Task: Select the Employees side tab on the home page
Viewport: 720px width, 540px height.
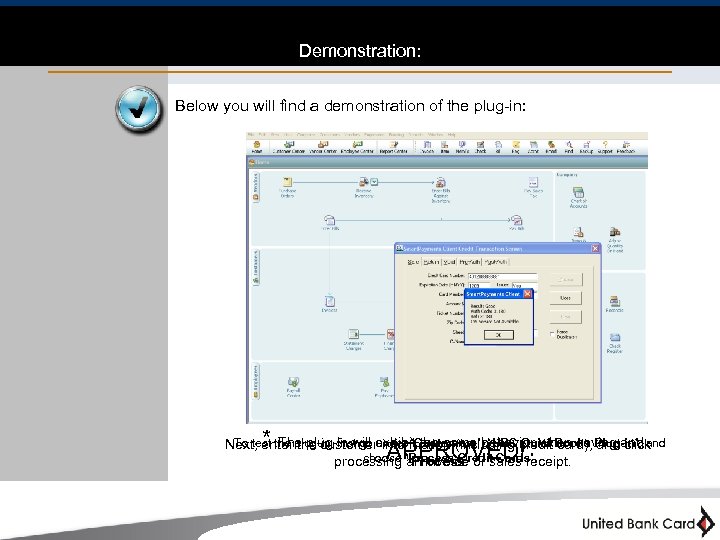Action: tap(256, 382)
